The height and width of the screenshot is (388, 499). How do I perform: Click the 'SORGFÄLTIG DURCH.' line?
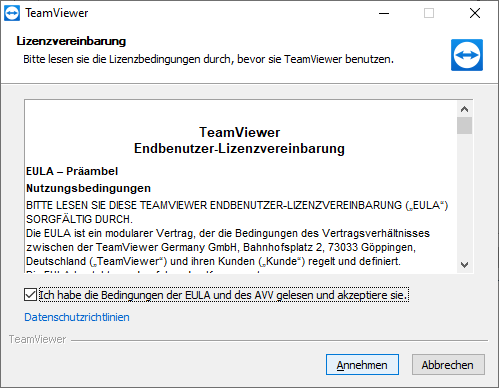tap(79, 219)
